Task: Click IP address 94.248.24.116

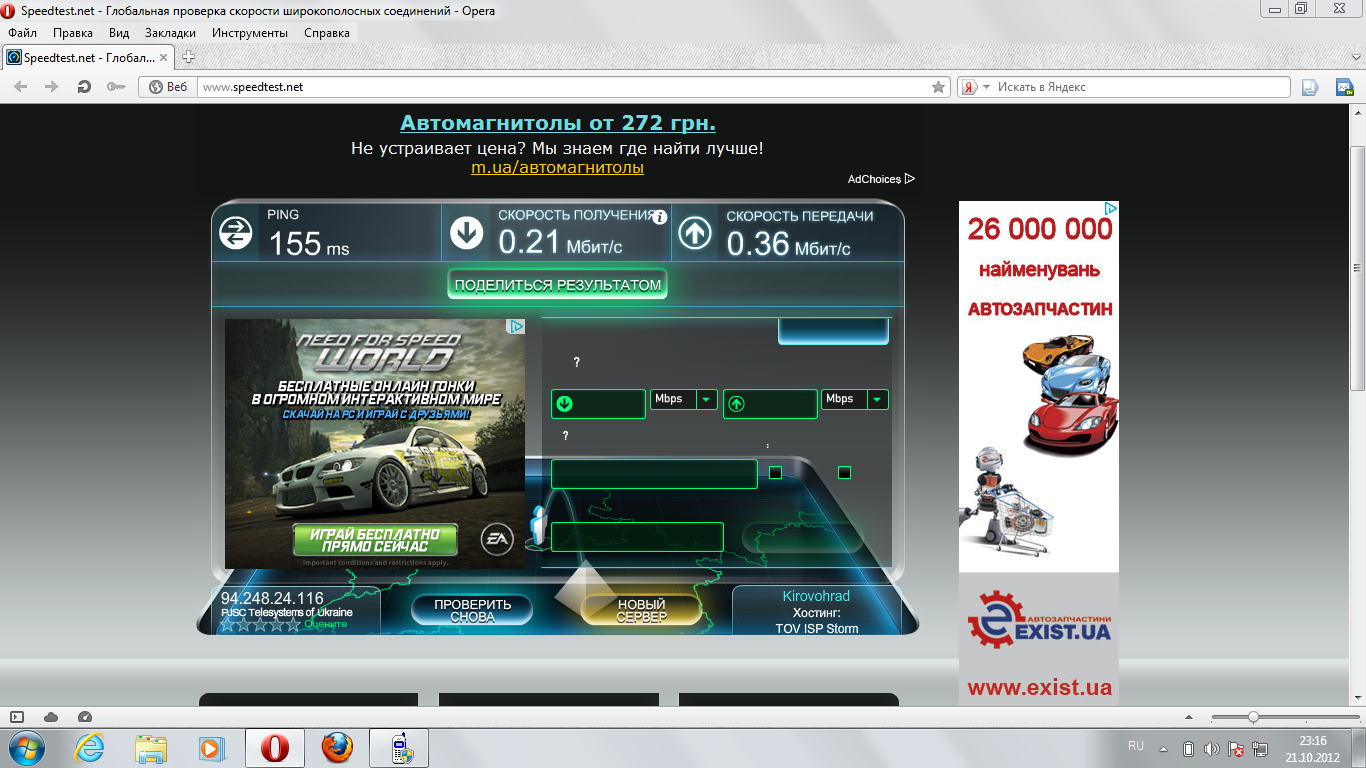Action: [x=272, y=598]
